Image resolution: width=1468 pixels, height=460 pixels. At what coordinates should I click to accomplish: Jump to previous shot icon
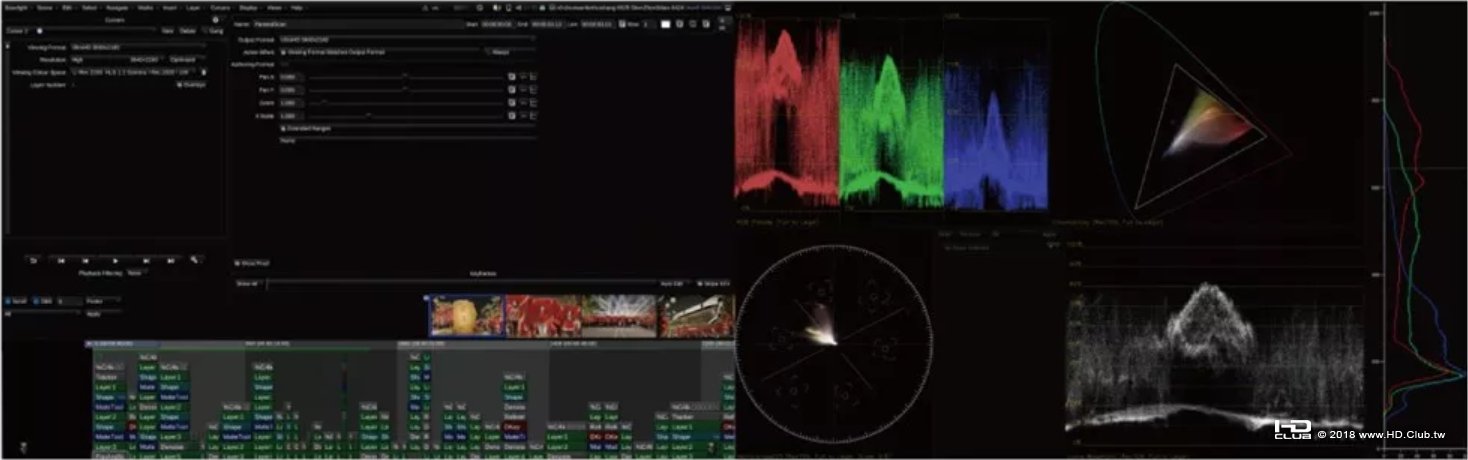pos(61,260)
